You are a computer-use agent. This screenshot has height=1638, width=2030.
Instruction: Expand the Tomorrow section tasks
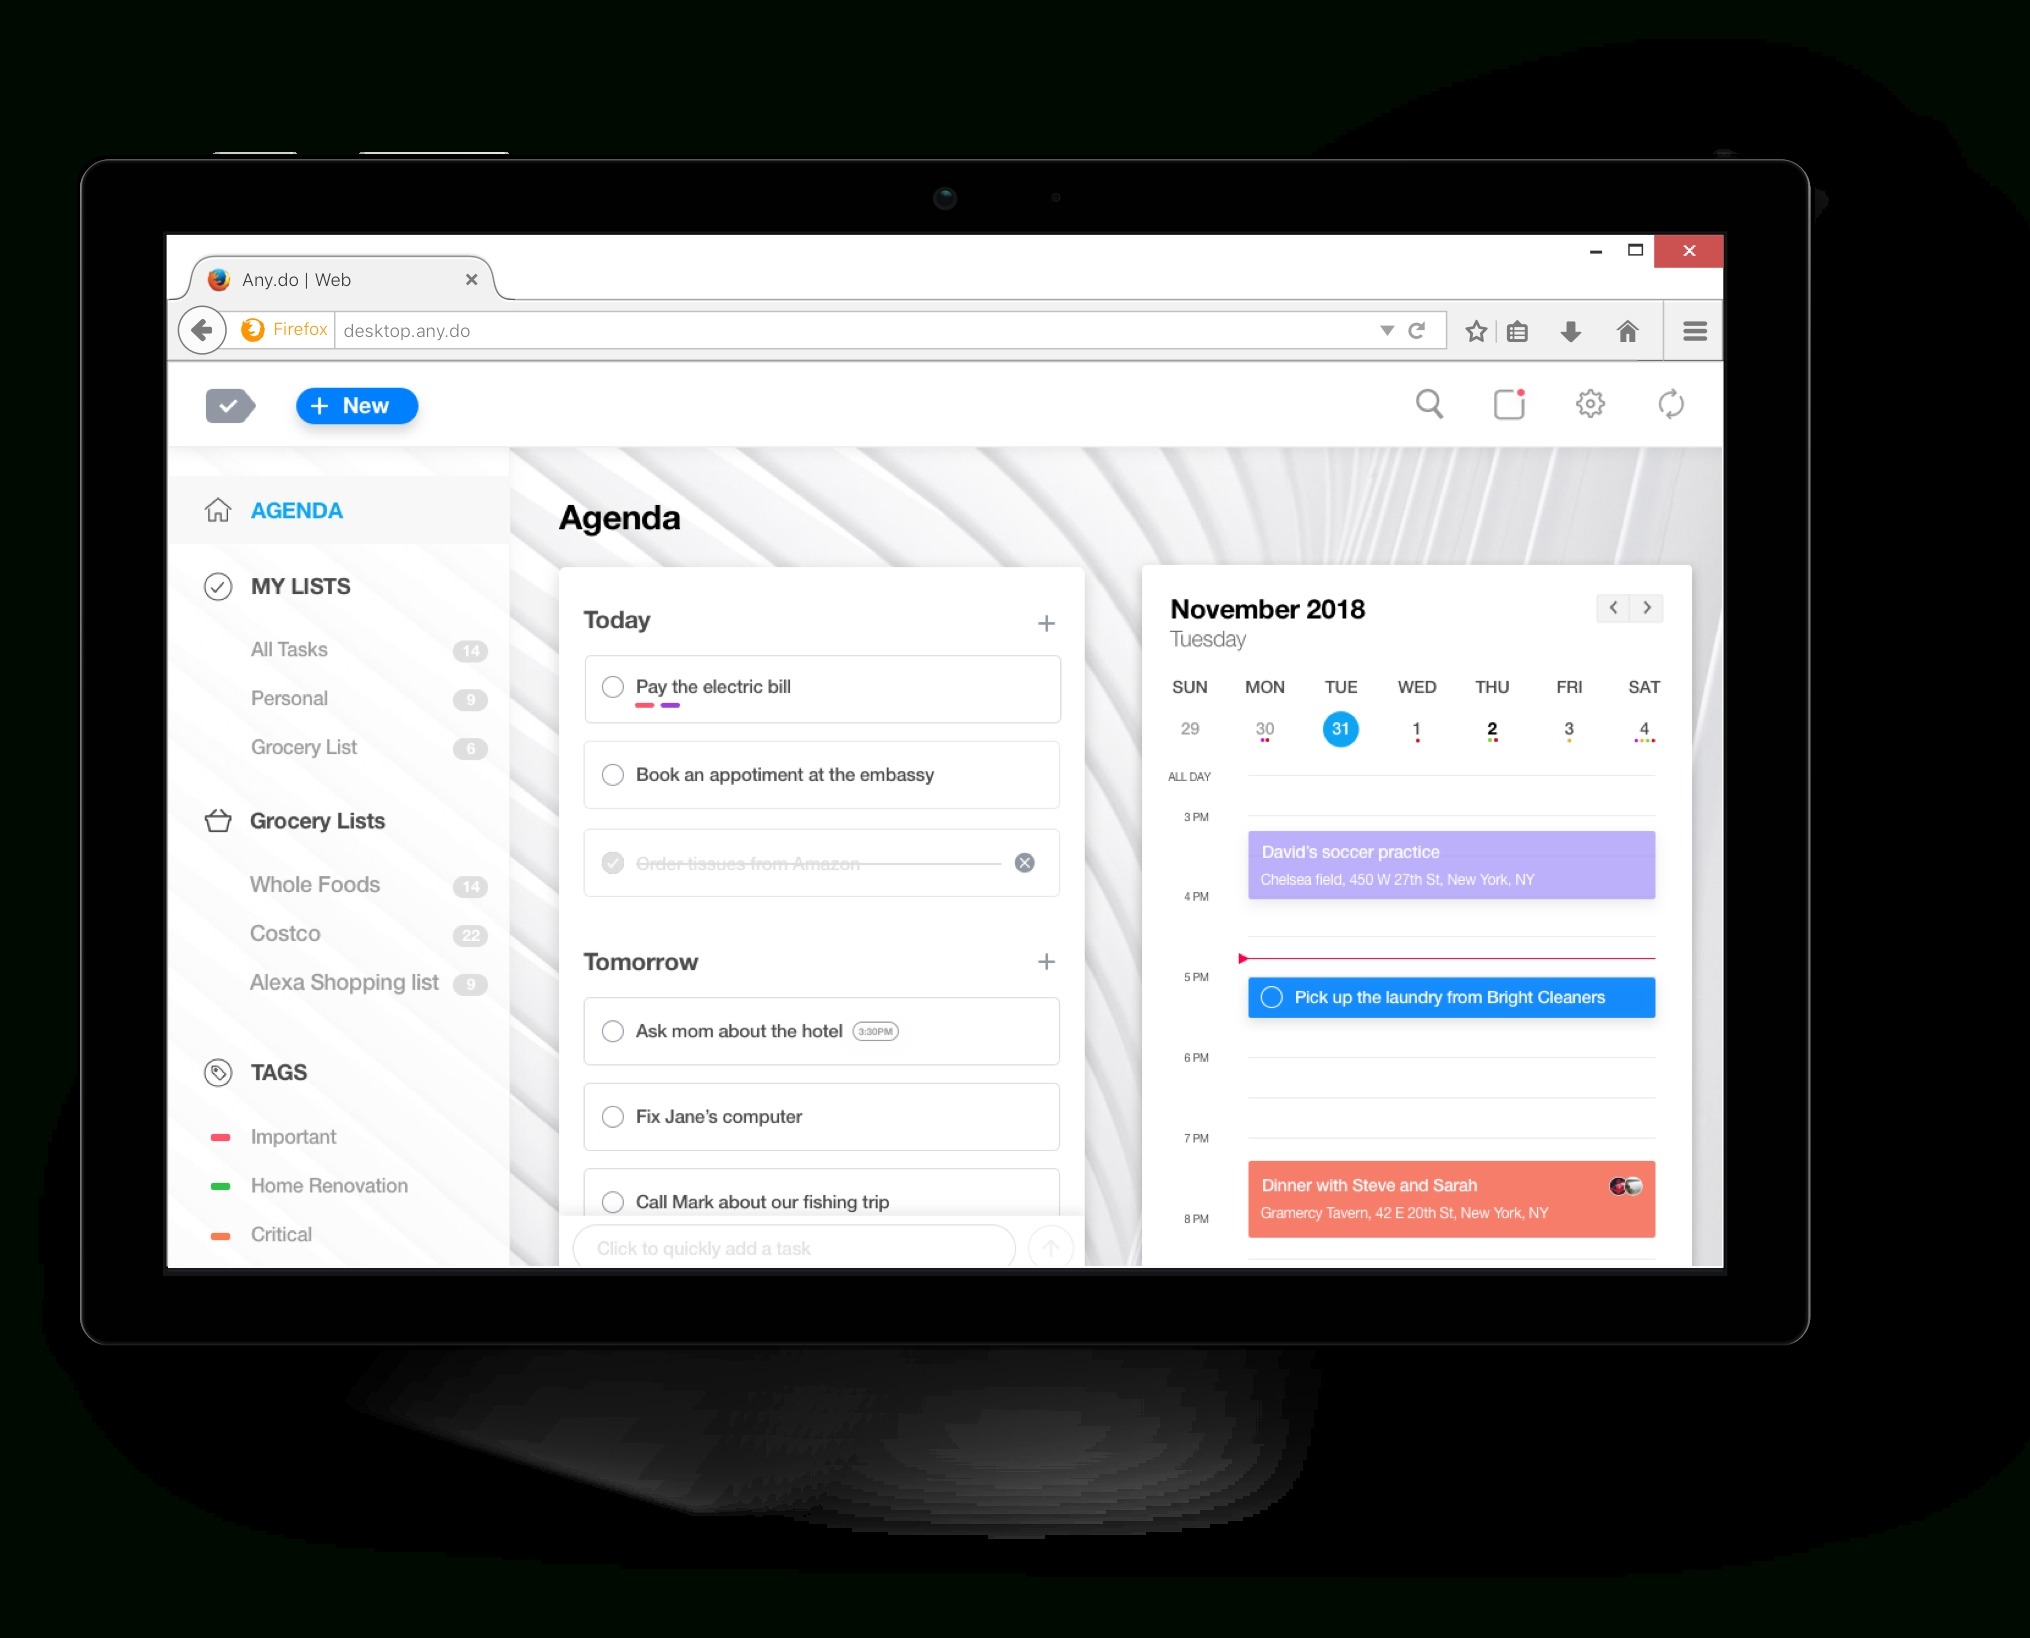[x=1049, y=963]
